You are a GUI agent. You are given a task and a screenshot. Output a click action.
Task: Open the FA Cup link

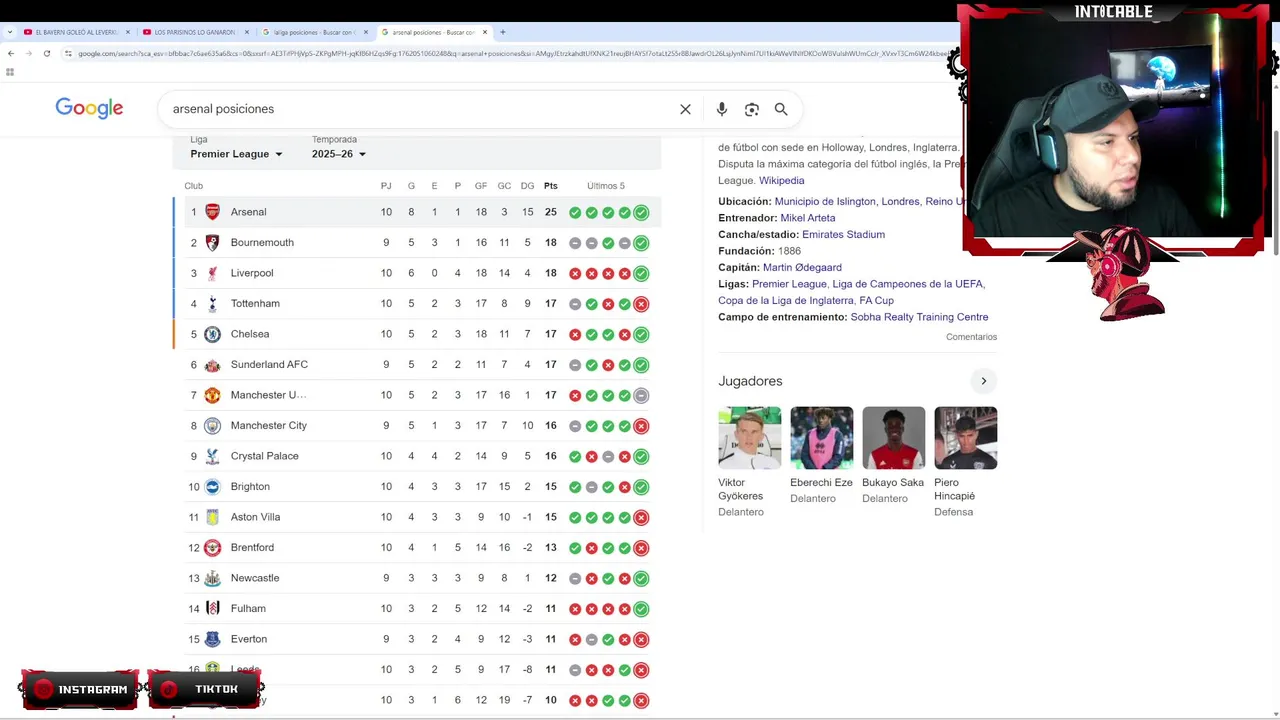(876, 301)
